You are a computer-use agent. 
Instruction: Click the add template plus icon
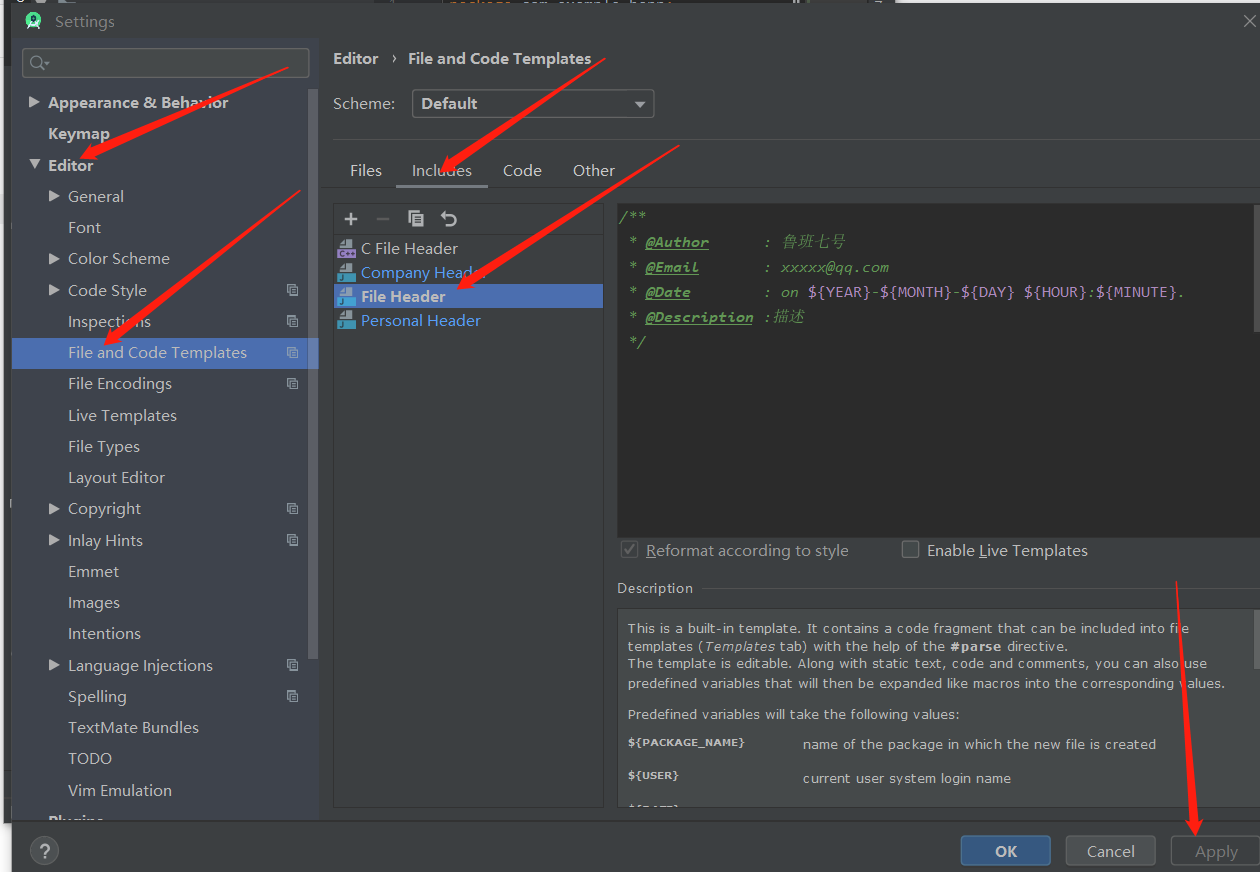tap(350, 218)
